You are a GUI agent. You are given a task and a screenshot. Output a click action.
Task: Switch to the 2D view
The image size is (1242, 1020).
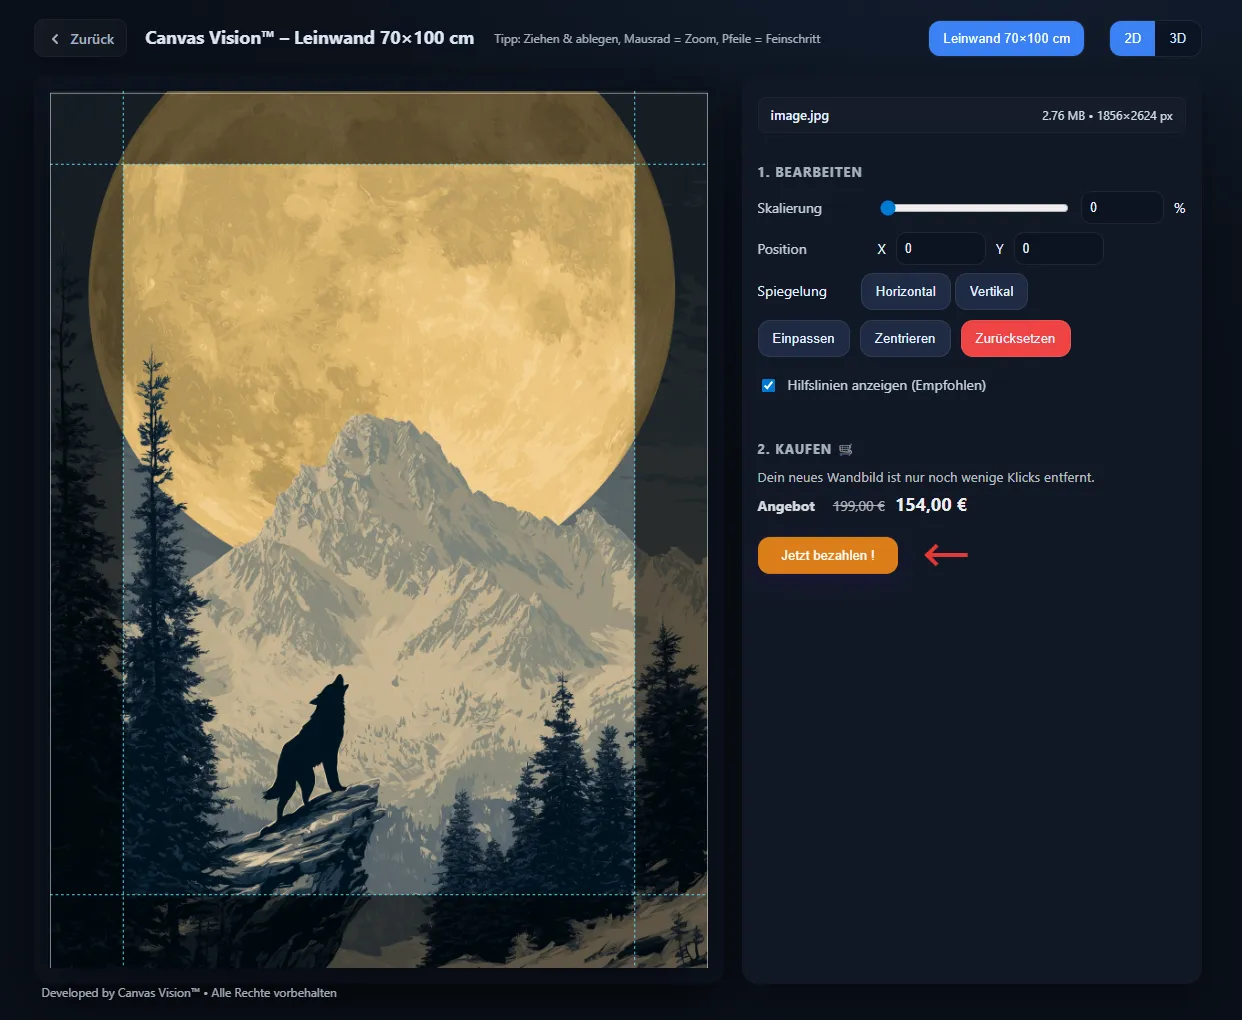tap(1132, 38)
